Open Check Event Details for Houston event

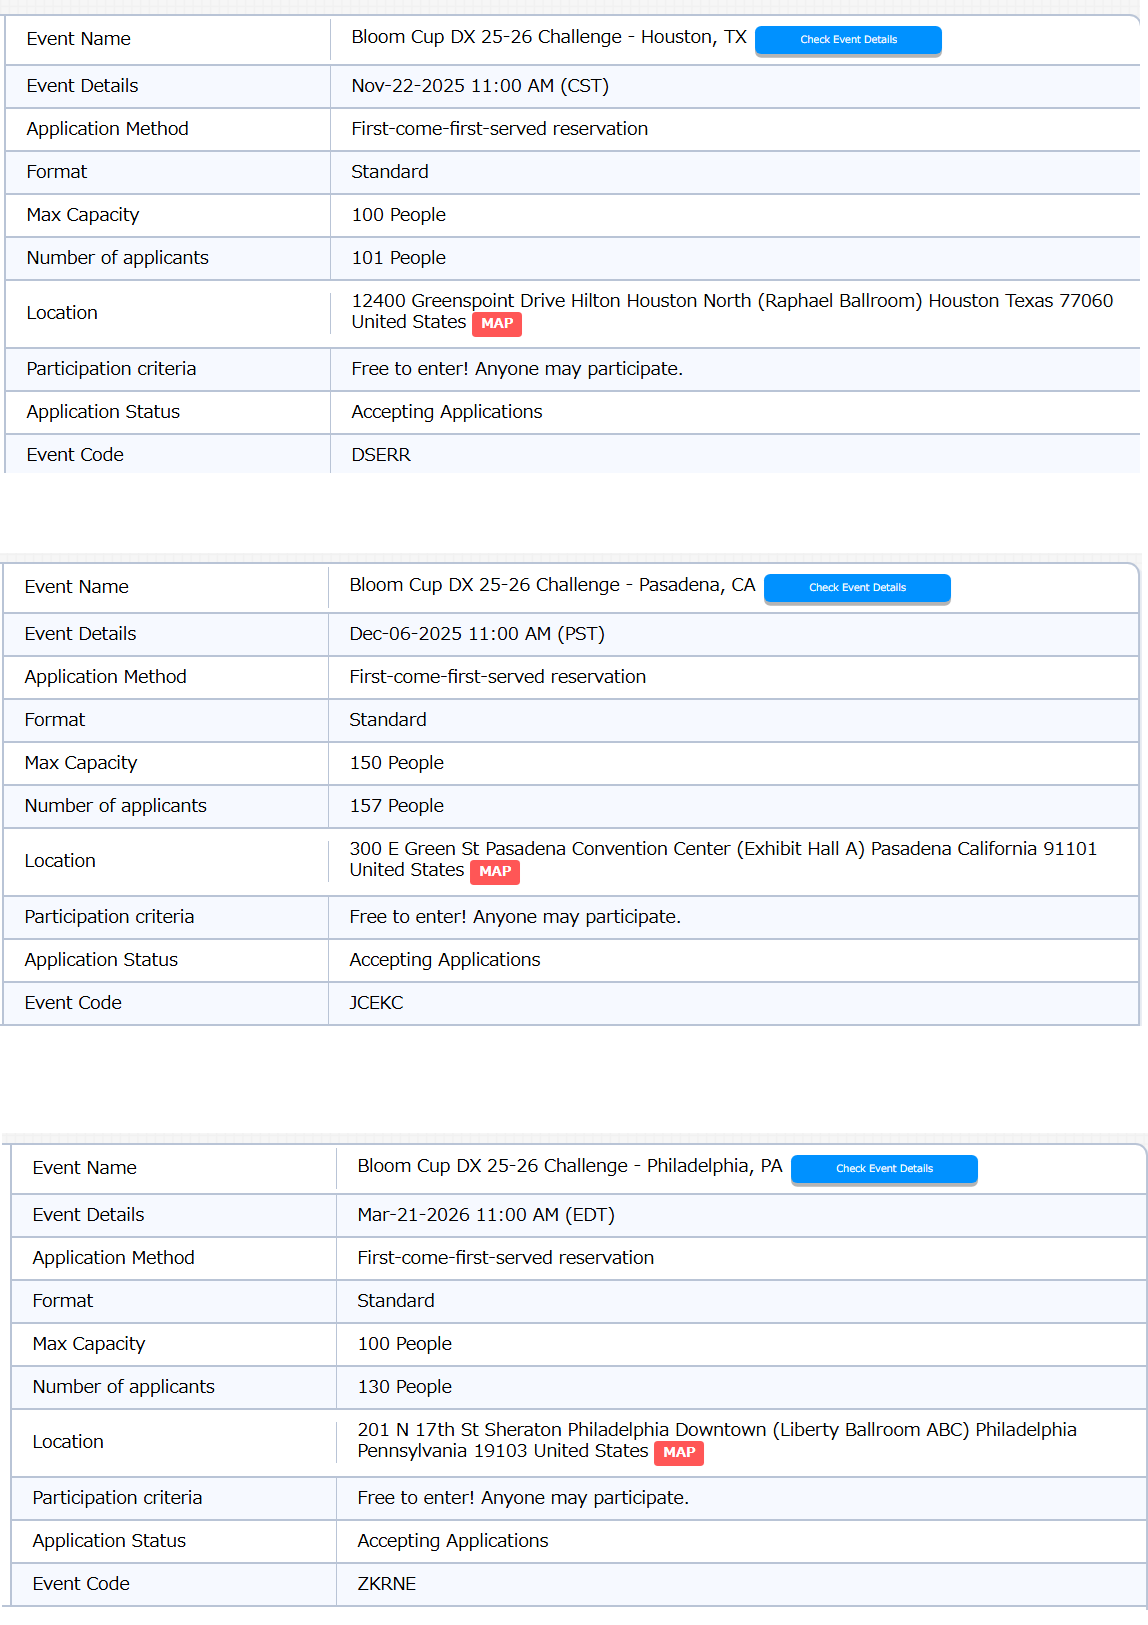848,40
